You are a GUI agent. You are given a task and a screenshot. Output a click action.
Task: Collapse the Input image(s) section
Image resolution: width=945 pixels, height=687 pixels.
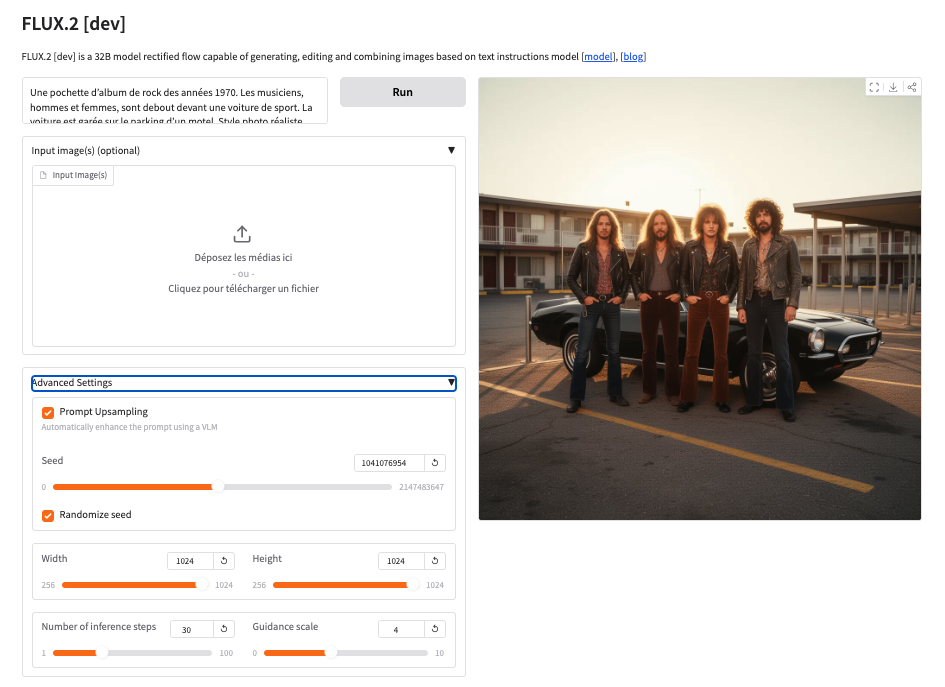pyautogui.click(x=451, y=151)
